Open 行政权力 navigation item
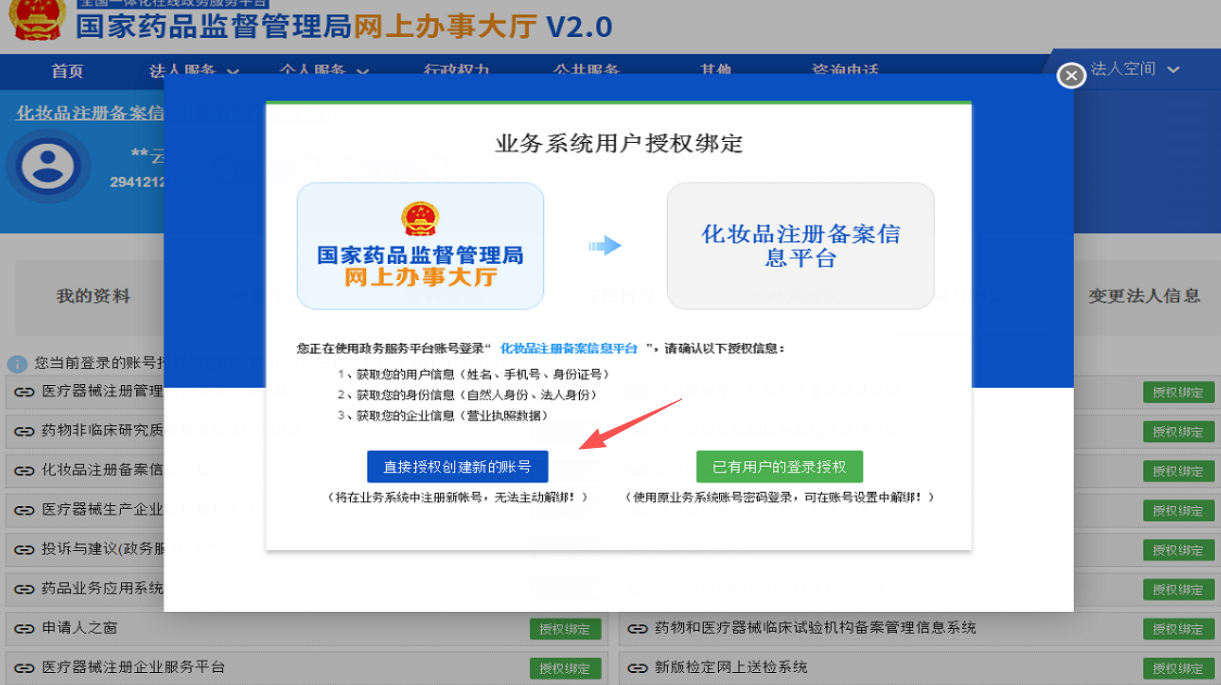1221x685 pixels. click(457, 70)
